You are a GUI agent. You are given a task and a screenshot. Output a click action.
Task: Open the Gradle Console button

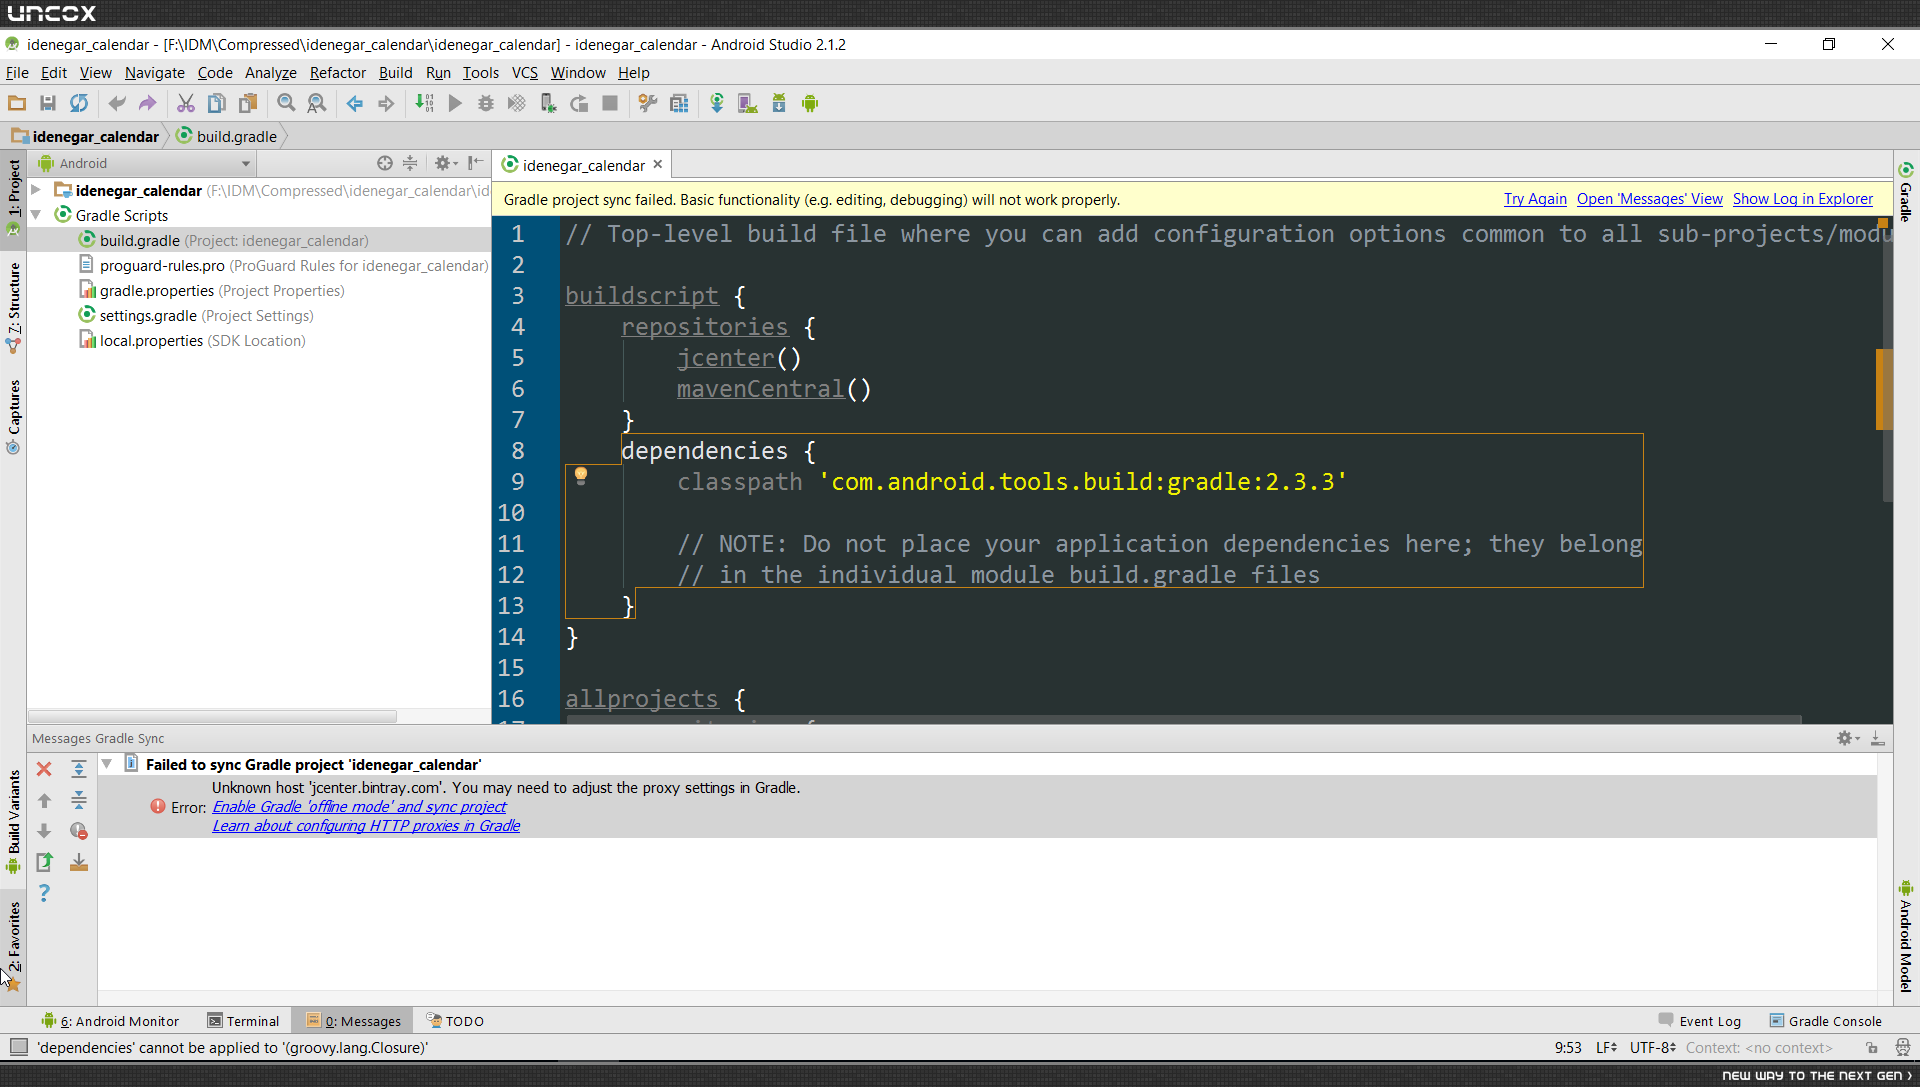click(1826, 1021)
